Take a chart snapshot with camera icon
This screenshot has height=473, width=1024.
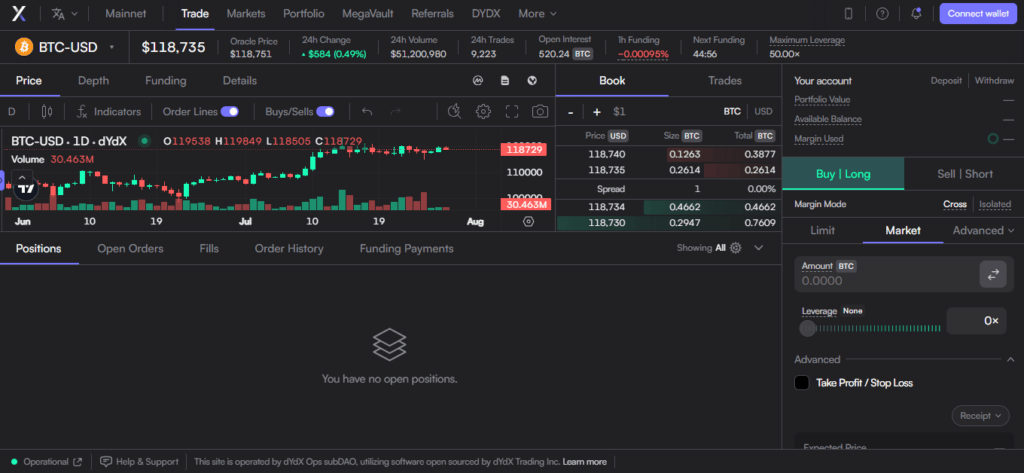pos(540,112)
